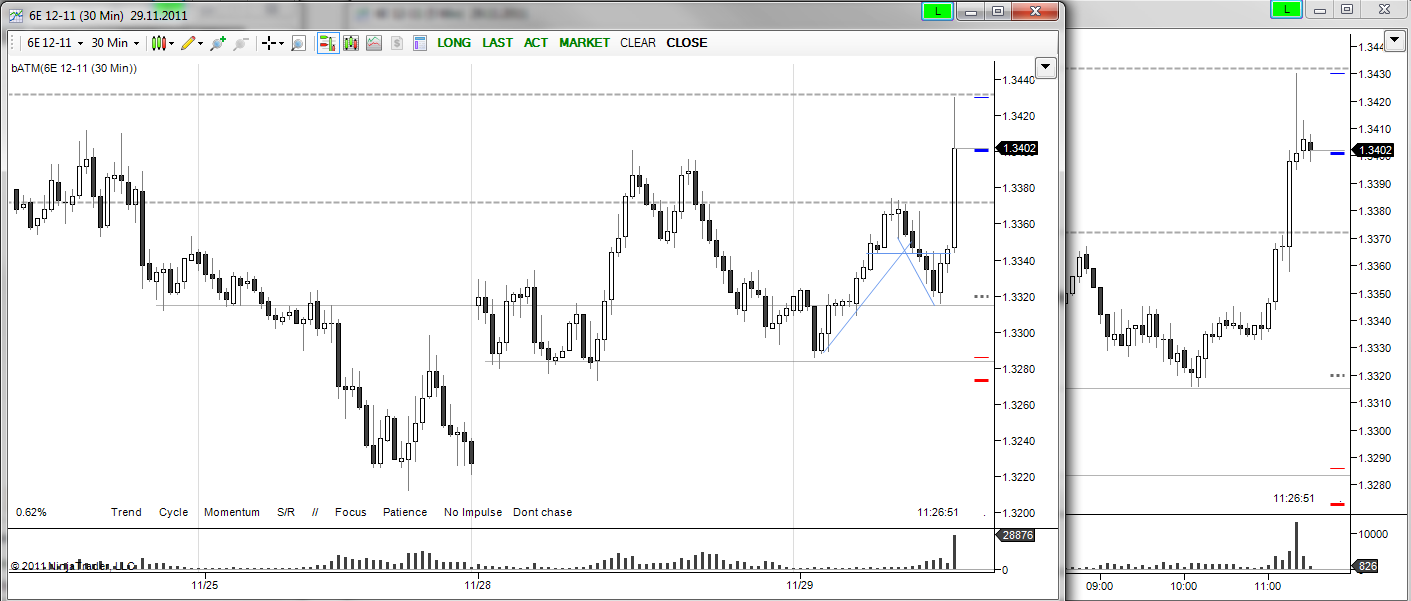Click the green L link button in the background window
This screenshot has height=601, width=1411.
(x=1286, y=9)
